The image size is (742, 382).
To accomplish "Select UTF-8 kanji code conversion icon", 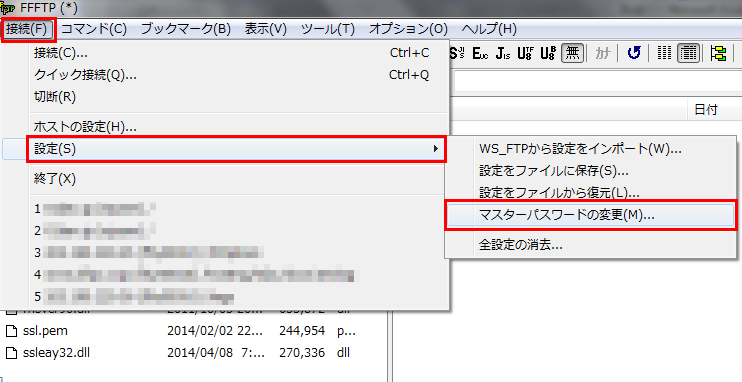I will tap(525, 53).
